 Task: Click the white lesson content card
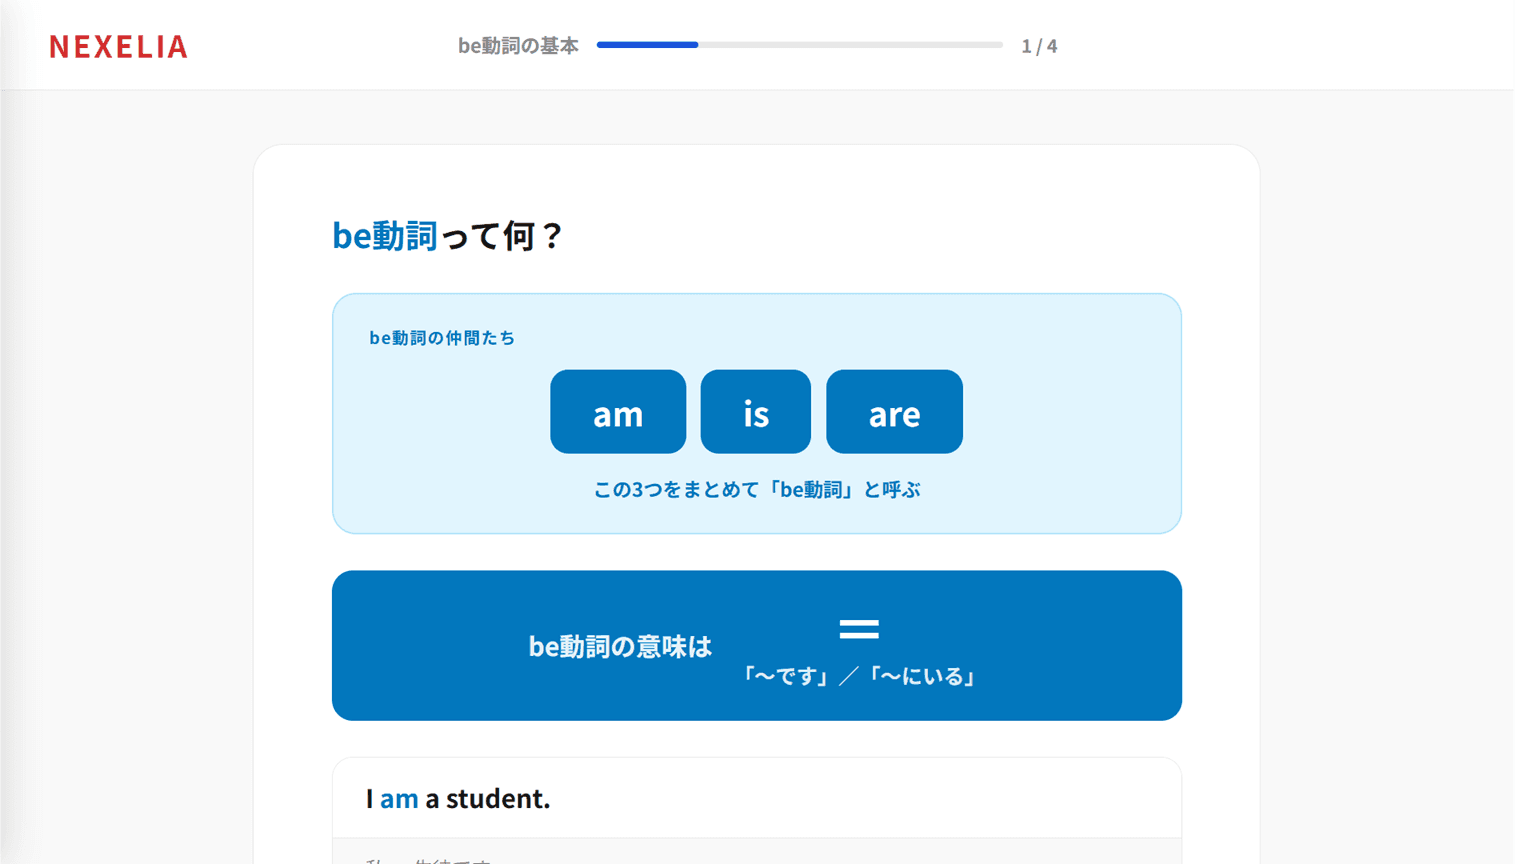757,500
